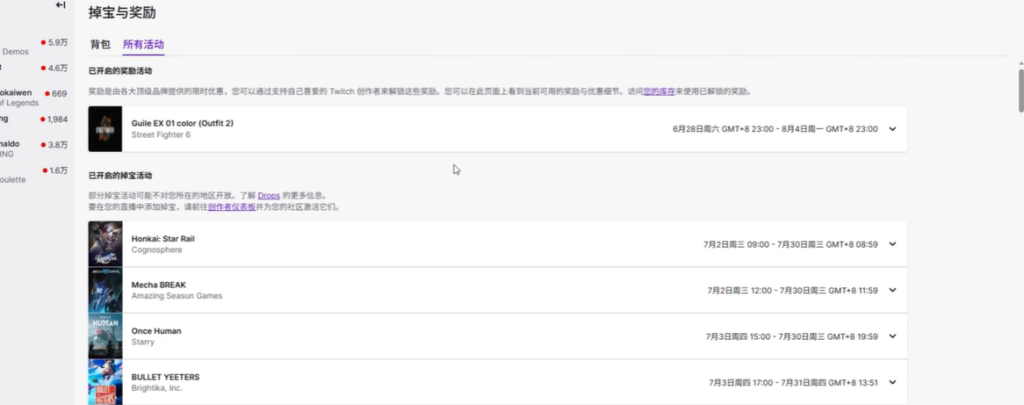Click the Street Fighter 6 thumbnail
The height and width of the screenshot is (405, 1024).
pyautogui.click(x=105, y=129)
